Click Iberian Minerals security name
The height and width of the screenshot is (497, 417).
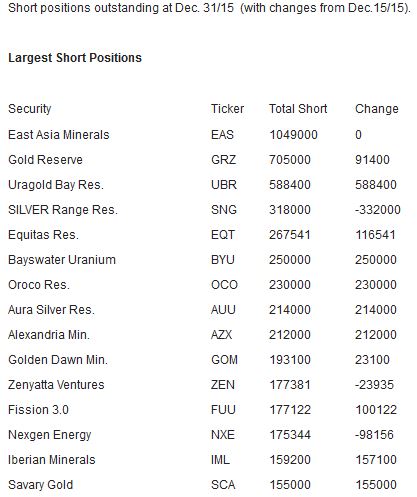52,460
